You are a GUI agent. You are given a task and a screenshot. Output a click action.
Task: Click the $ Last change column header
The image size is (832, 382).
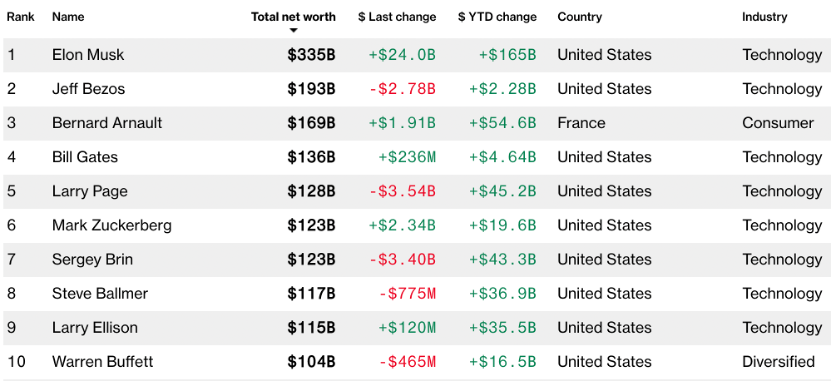point(397,16)
